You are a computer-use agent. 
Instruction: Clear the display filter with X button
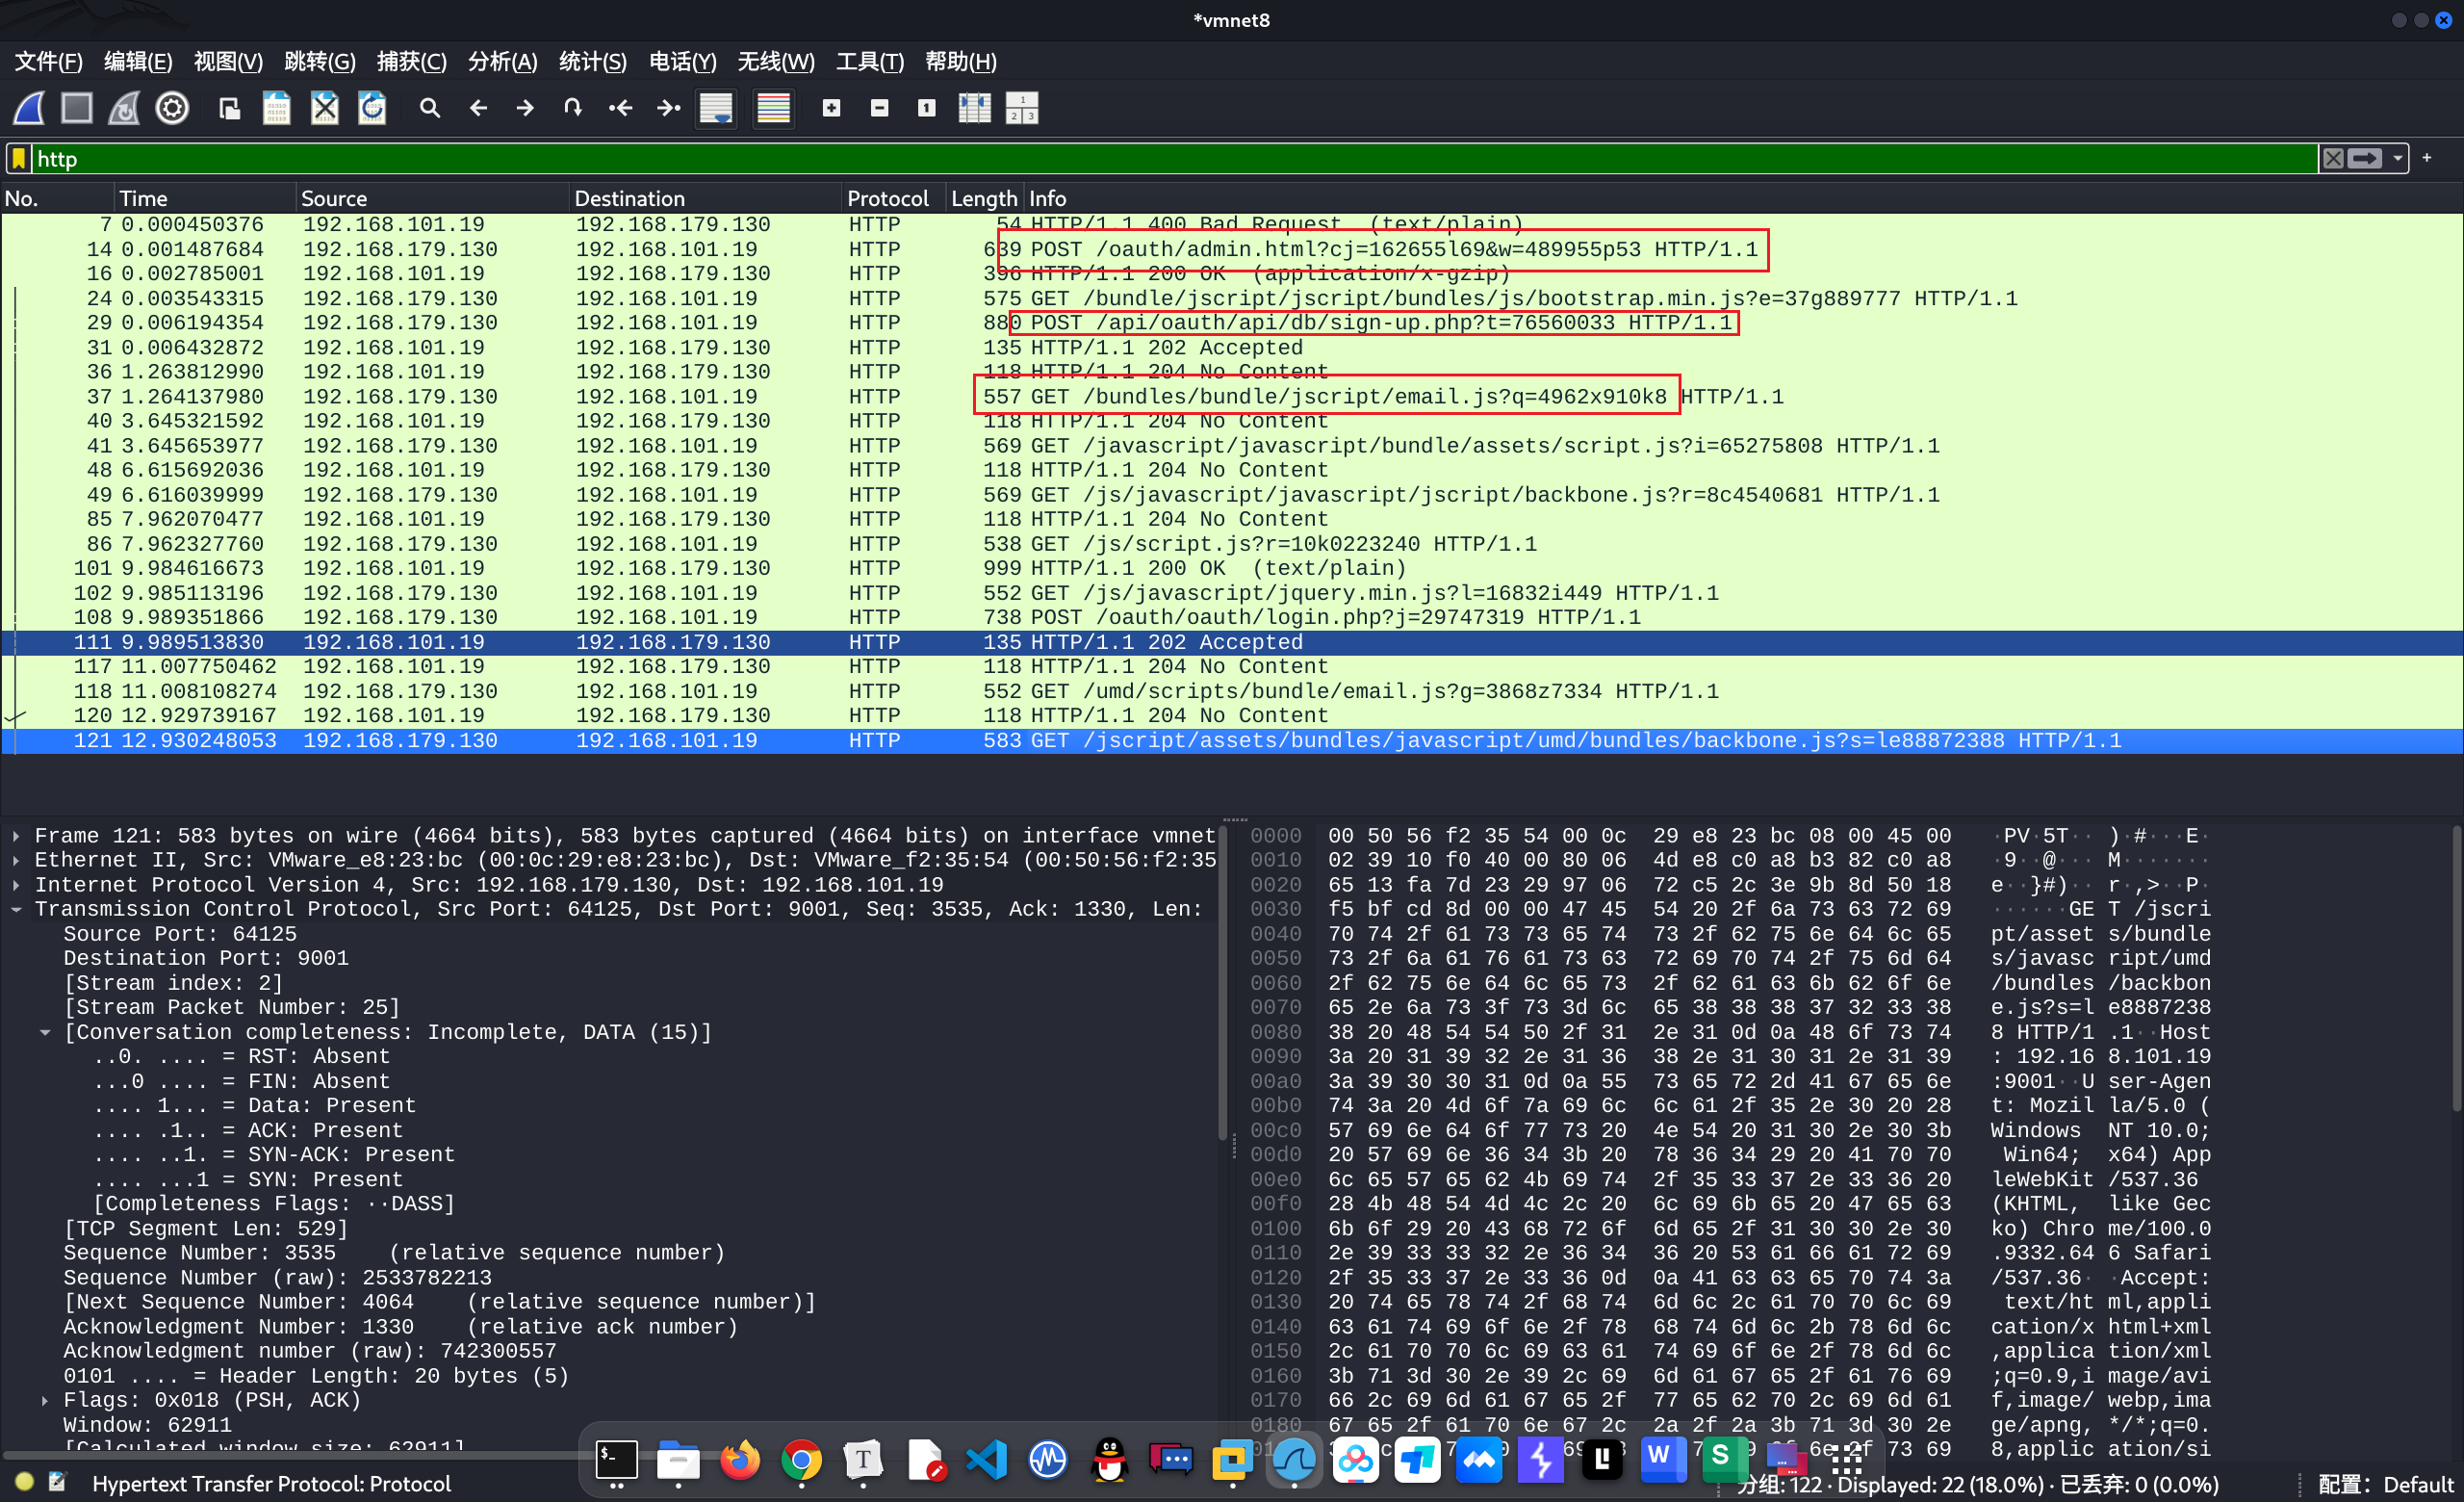coord(2332,159)
